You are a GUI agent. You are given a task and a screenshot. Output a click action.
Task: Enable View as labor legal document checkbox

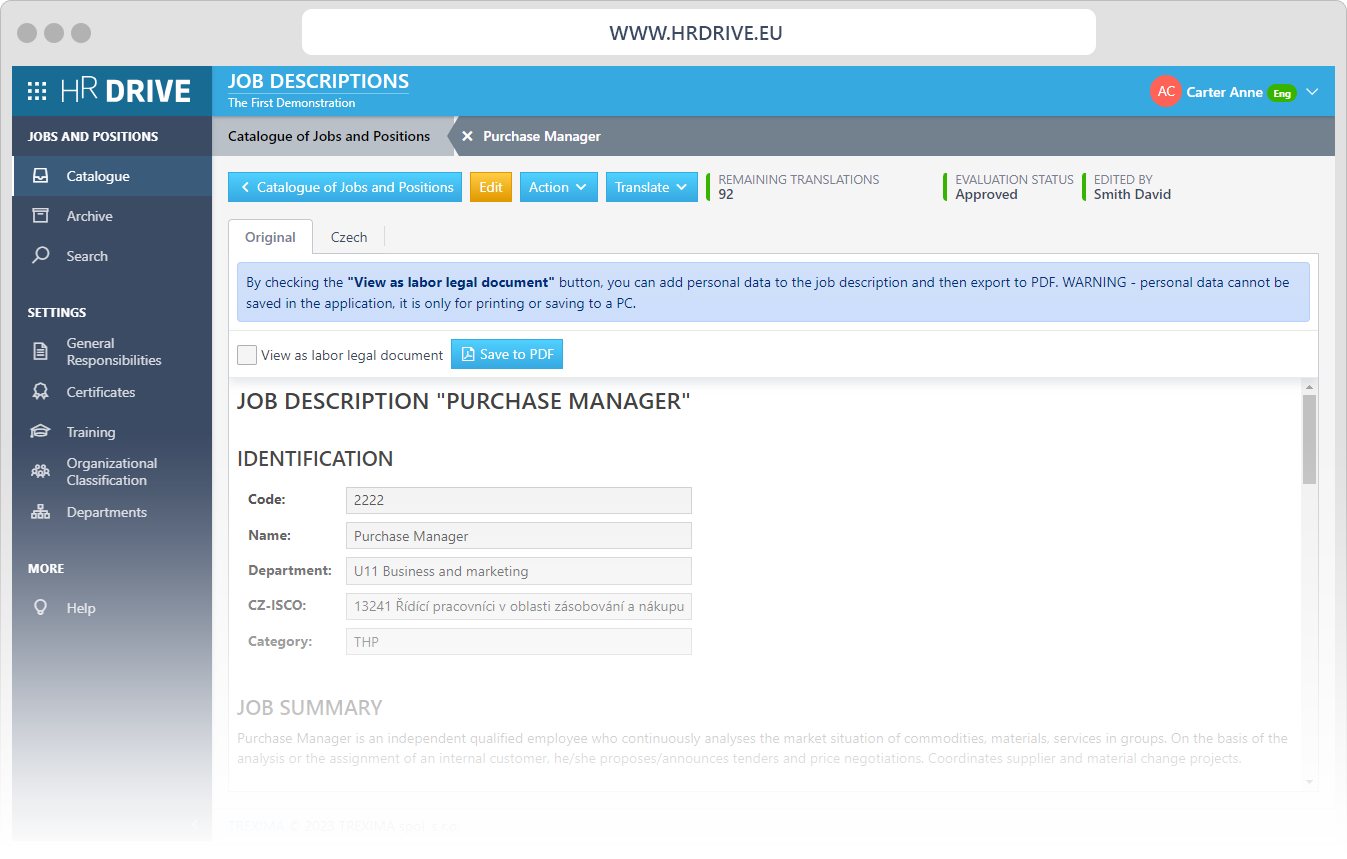[247, 355]
